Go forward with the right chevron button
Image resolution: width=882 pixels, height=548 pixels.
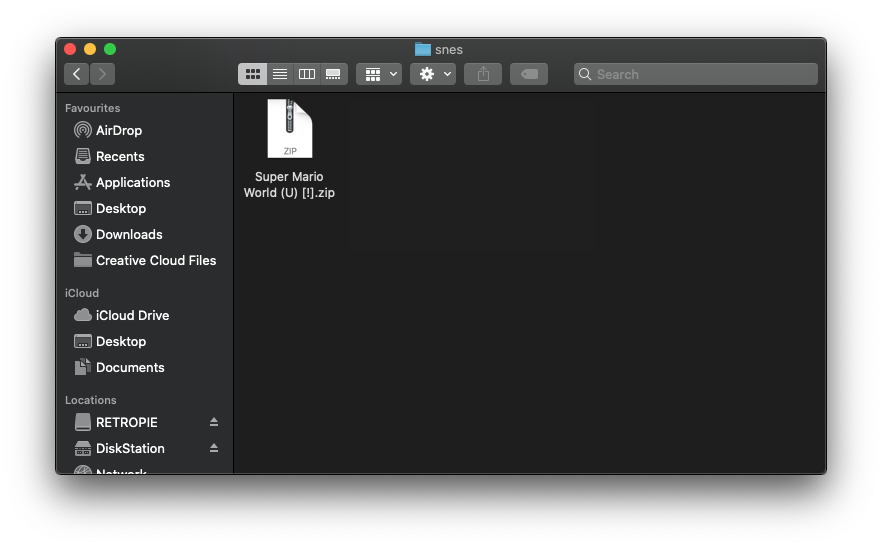(102, 74)
